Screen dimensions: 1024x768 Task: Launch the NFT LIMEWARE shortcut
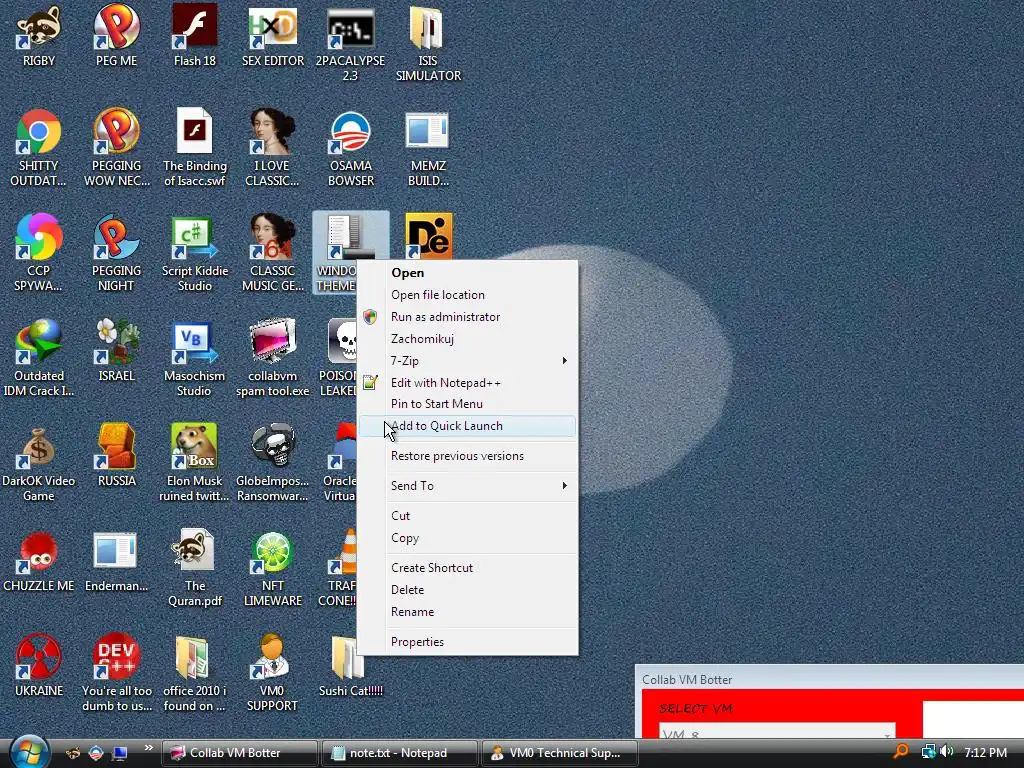(272, 569)
